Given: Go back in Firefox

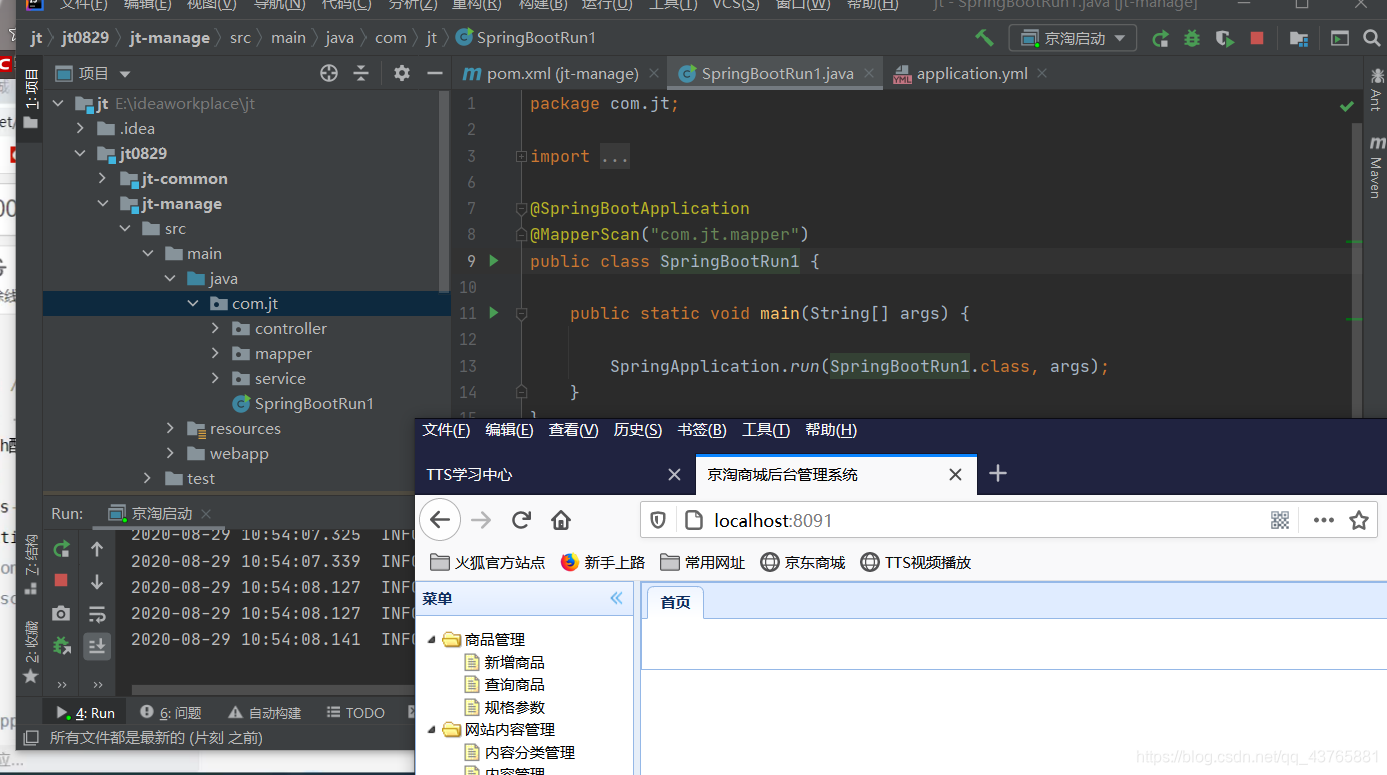Looking at the screenshot, I should (440, 520).
